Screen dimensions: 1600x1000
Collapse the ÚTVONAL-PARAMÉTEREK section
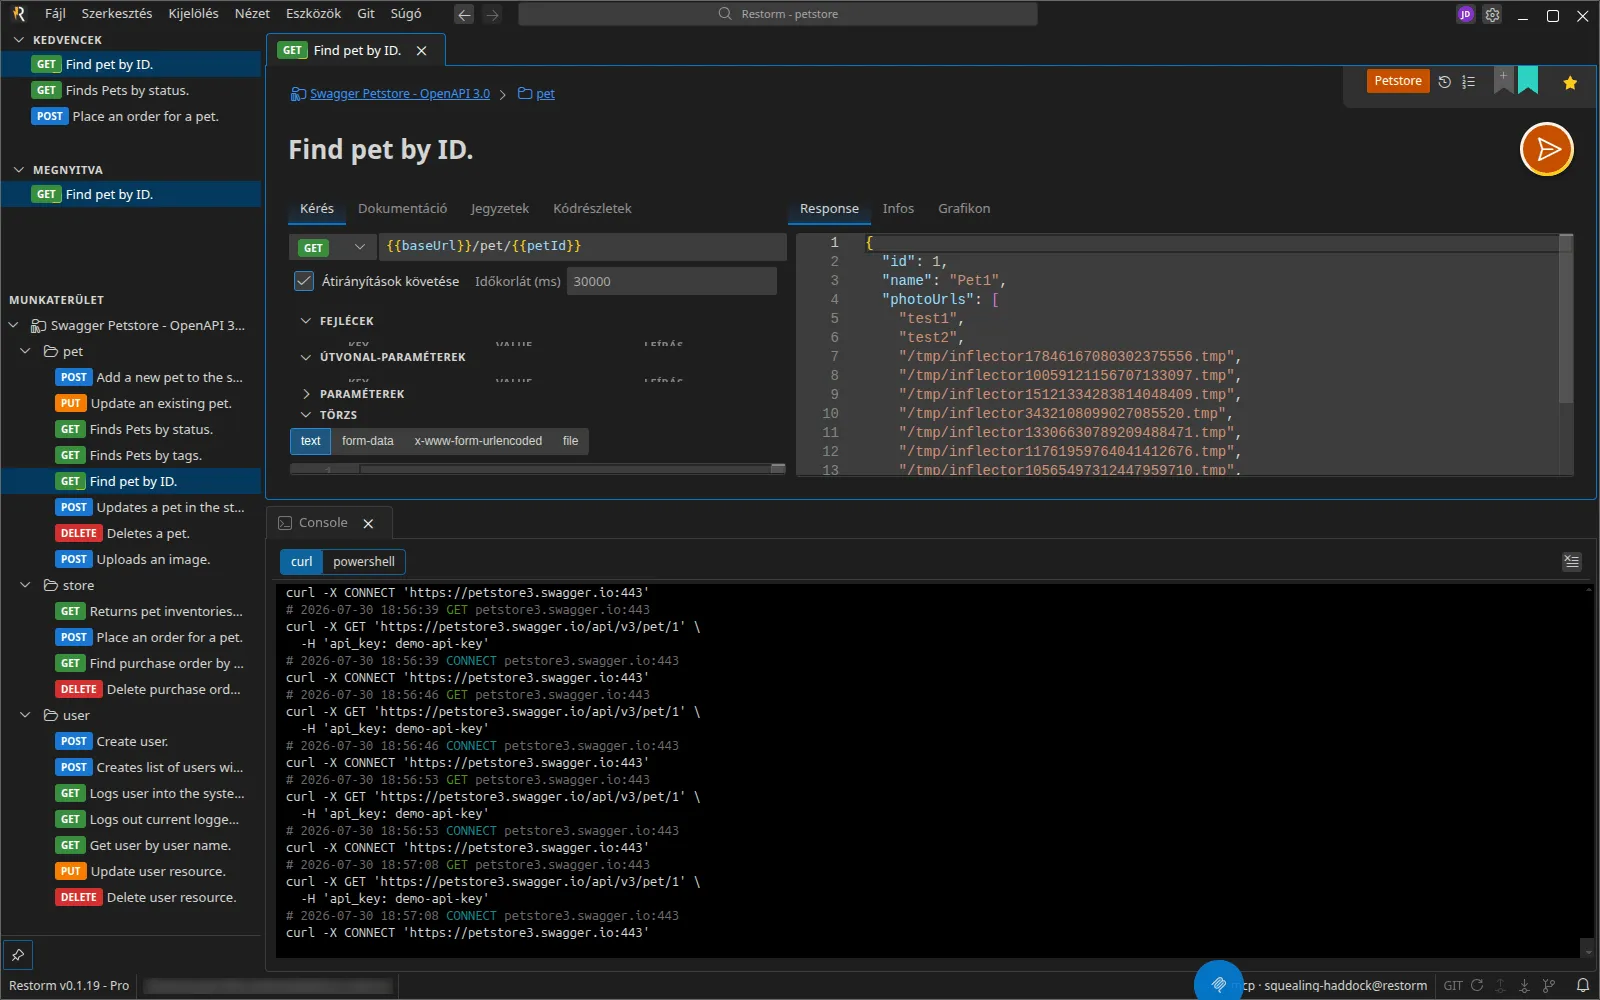pos(306,357)
